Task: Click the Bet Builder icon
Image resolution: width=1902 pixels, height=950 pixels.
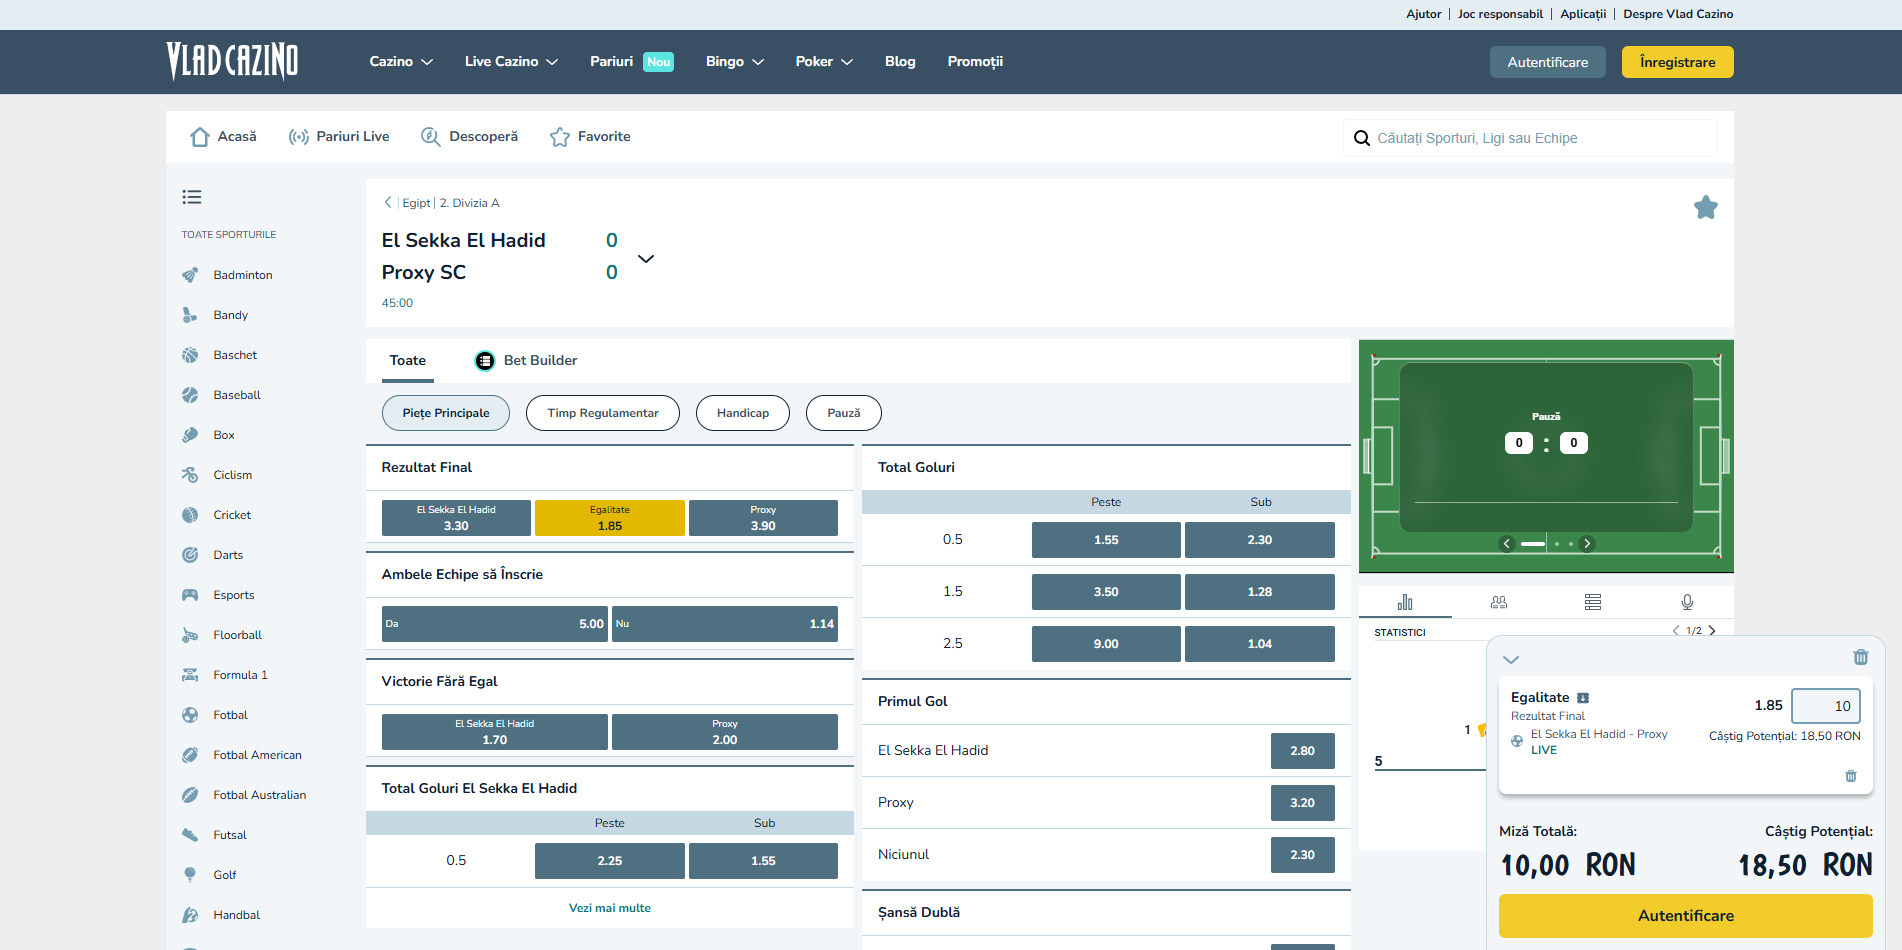Action: click(485, 361)
